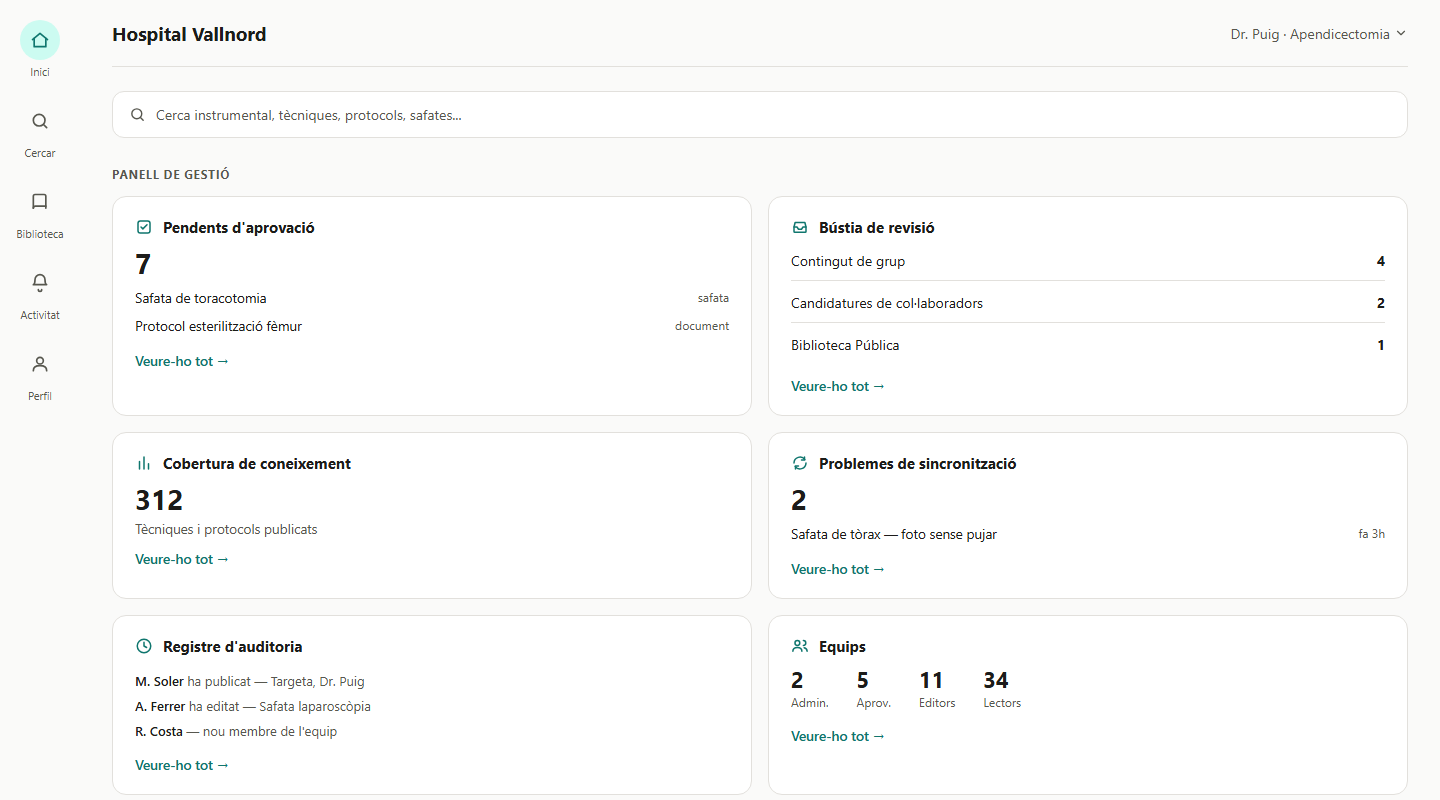
Task: Select the Cercar magnifier icon in sidebar
Action: 40,121
